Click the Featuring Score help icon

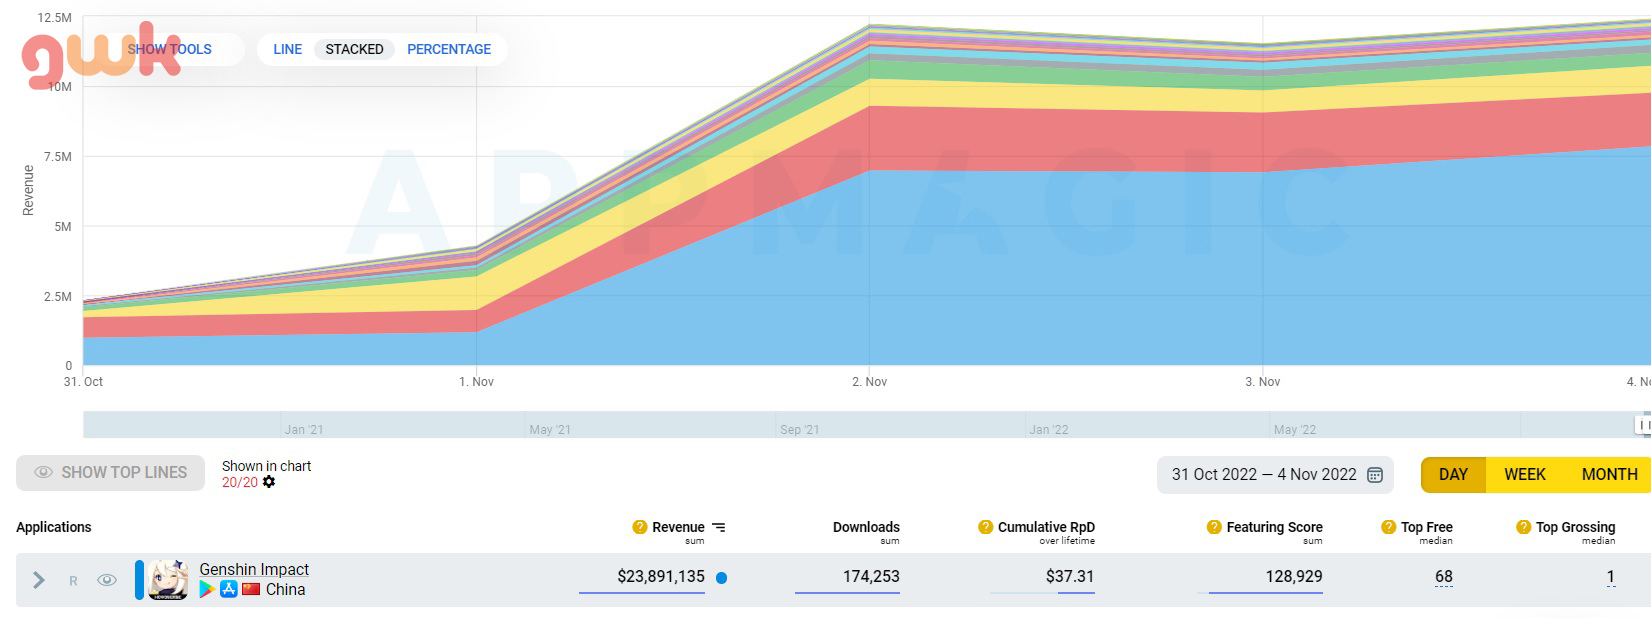click(1214, 527)
